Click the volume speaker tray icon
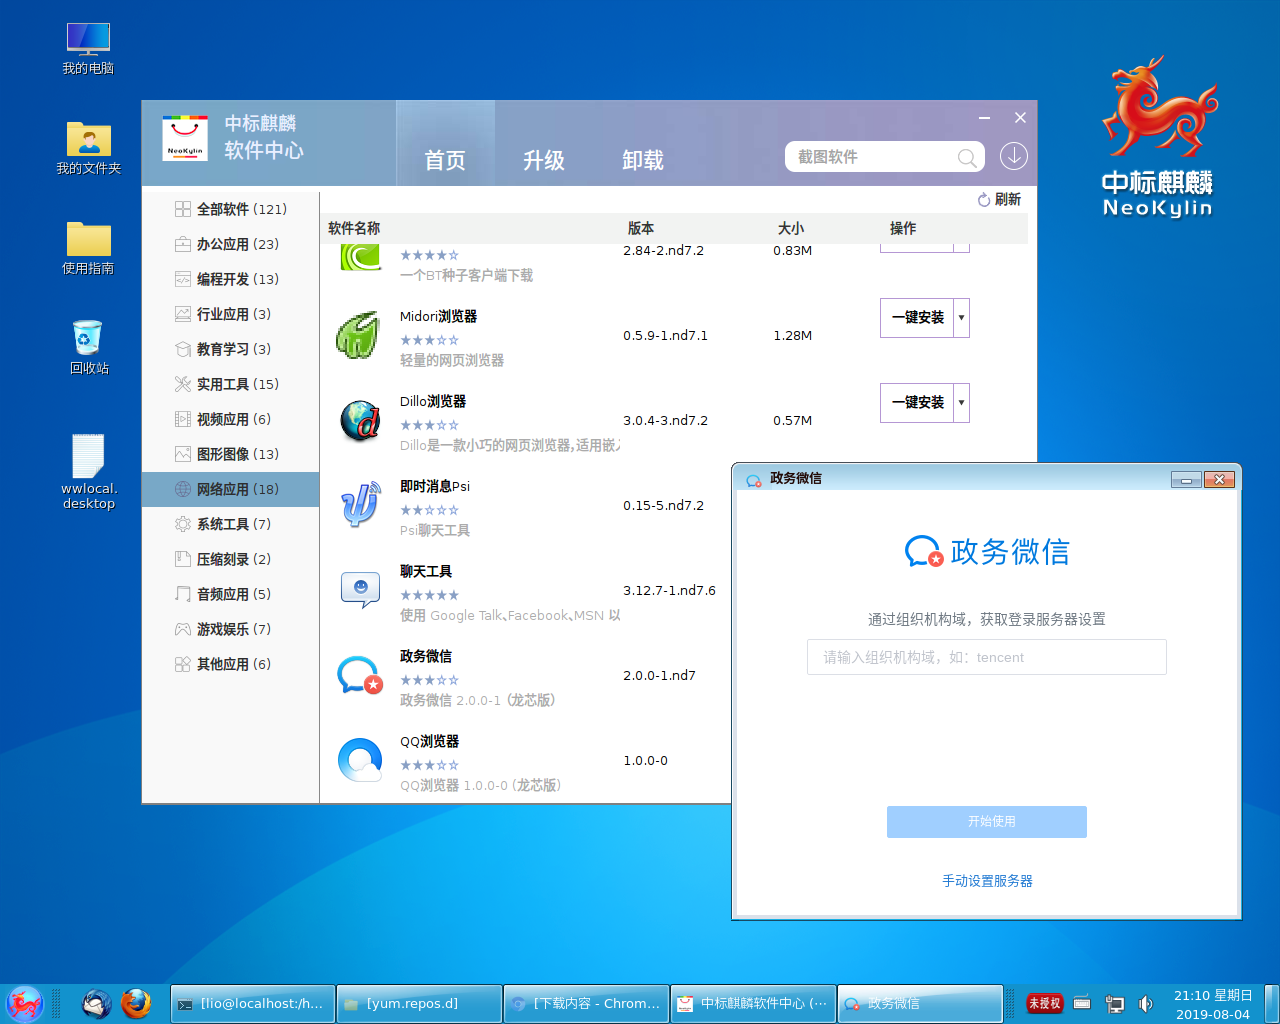 click(x=1146, y=1003)
